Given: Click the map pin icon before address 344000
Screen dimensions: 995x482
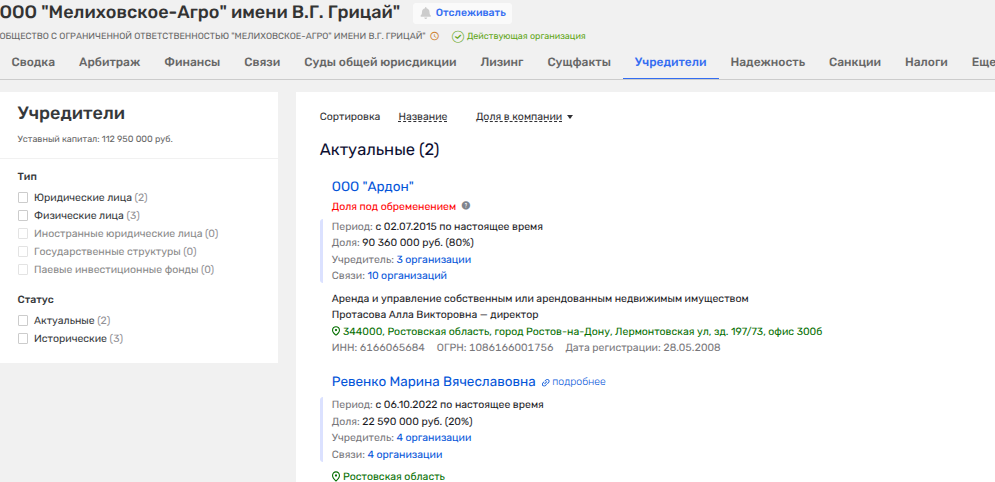Looking at the screenshot, I should 336,331.
